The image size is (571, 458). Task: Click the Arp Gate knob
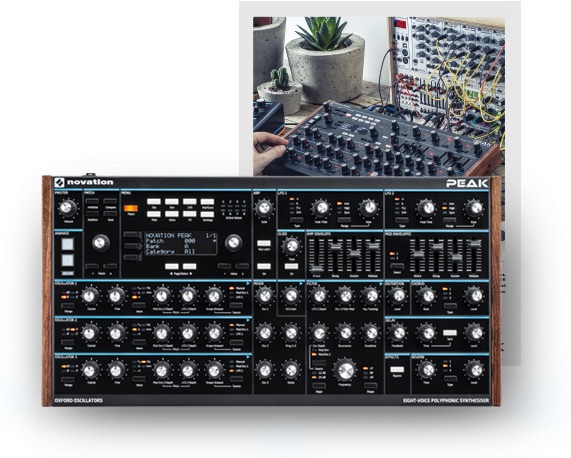pos(264,209)
